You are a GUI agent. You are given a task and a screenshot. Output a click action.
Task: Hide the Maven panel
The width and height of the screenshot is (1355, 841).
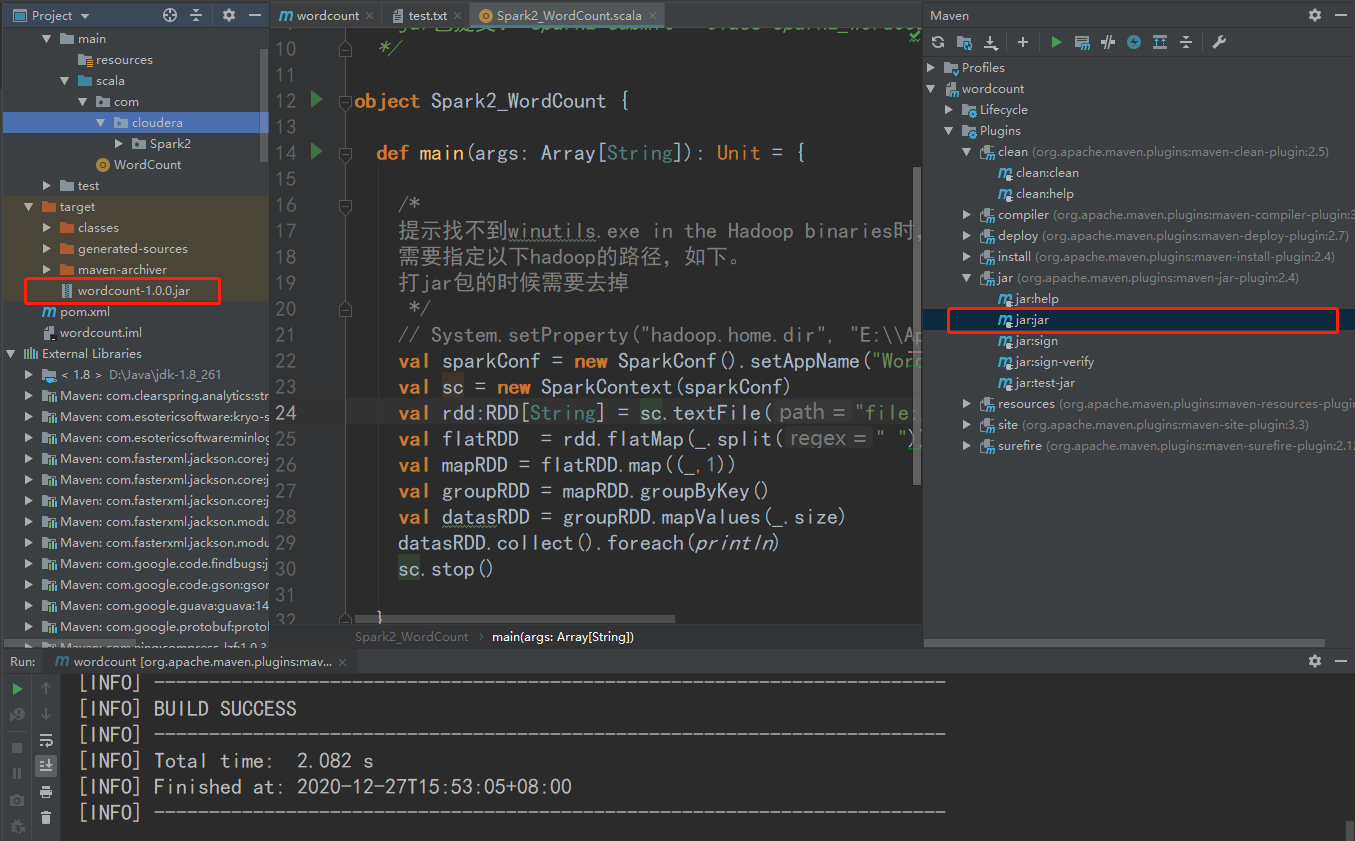pos(1340,15)
